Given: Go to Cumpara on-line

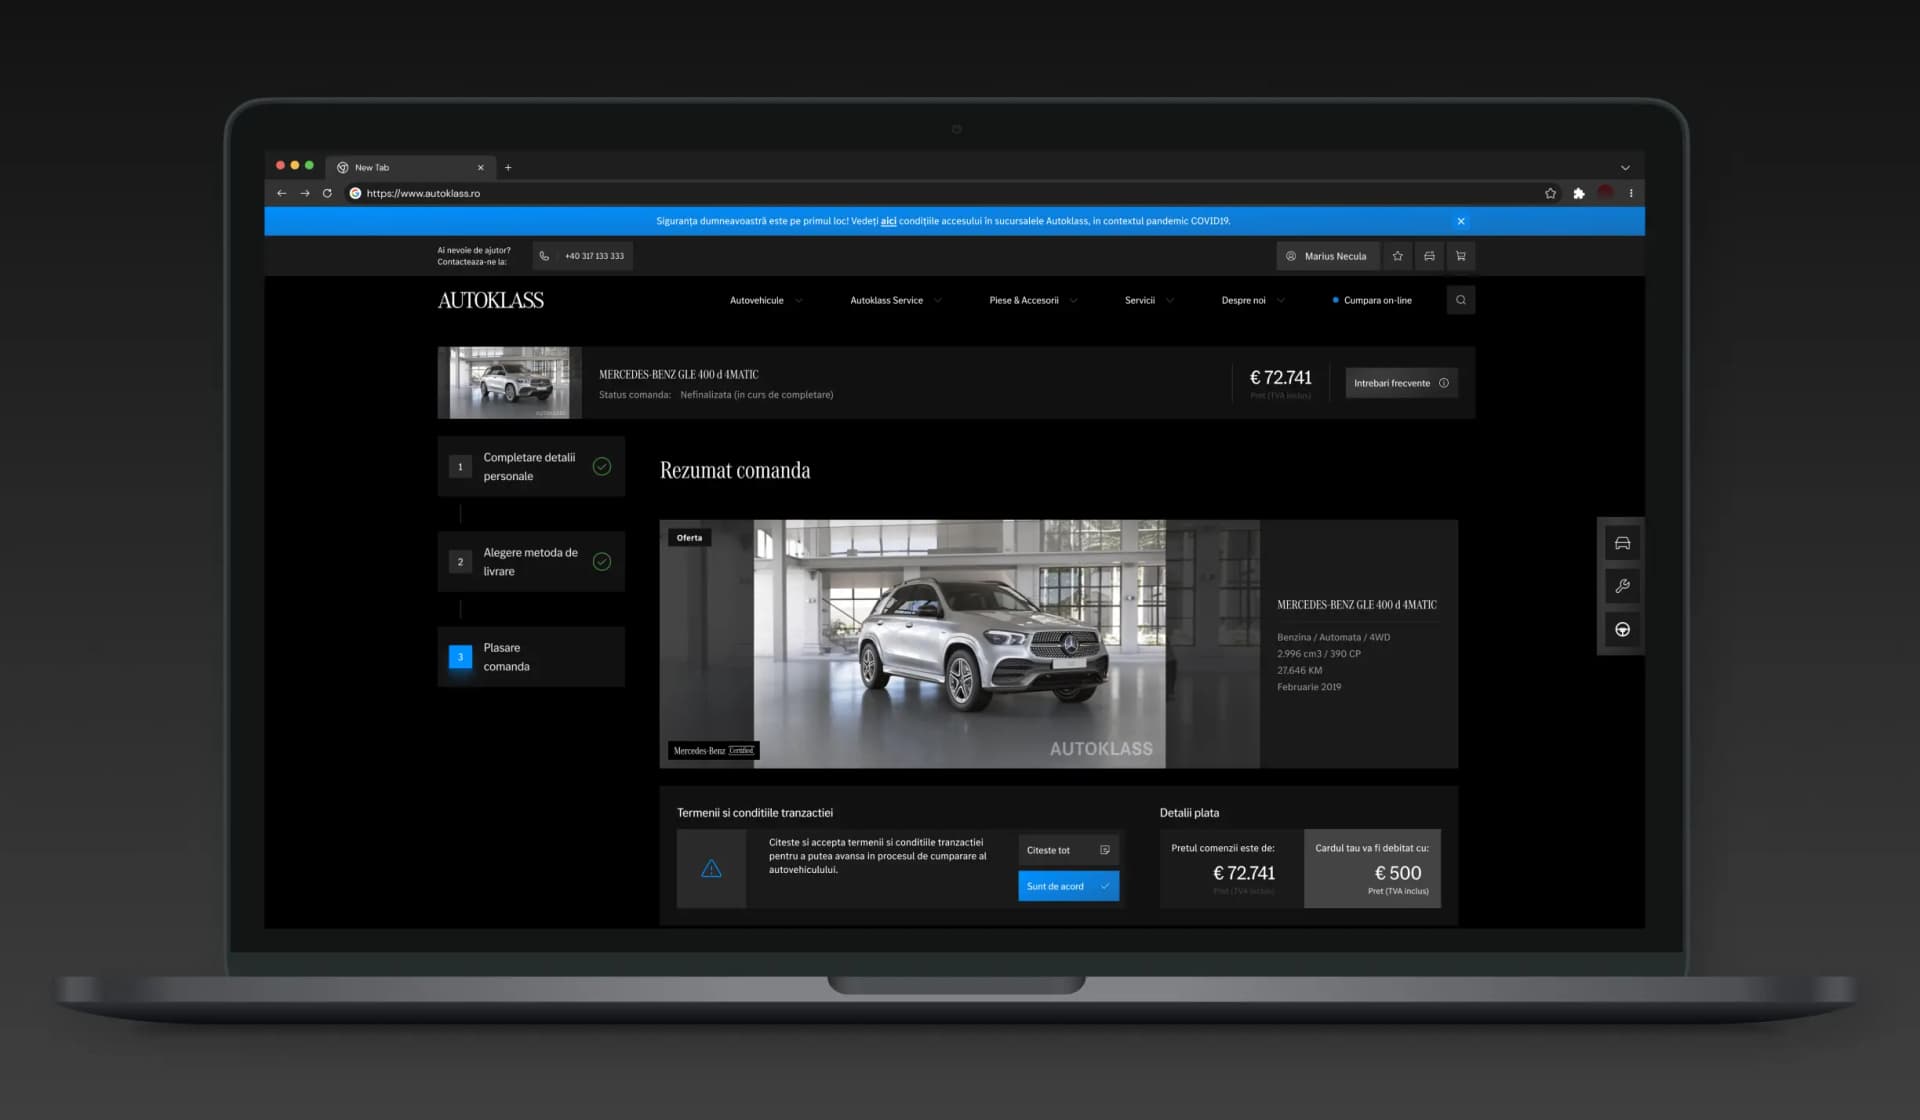Looking at the screenshot, I should (x=1372, y=300).
